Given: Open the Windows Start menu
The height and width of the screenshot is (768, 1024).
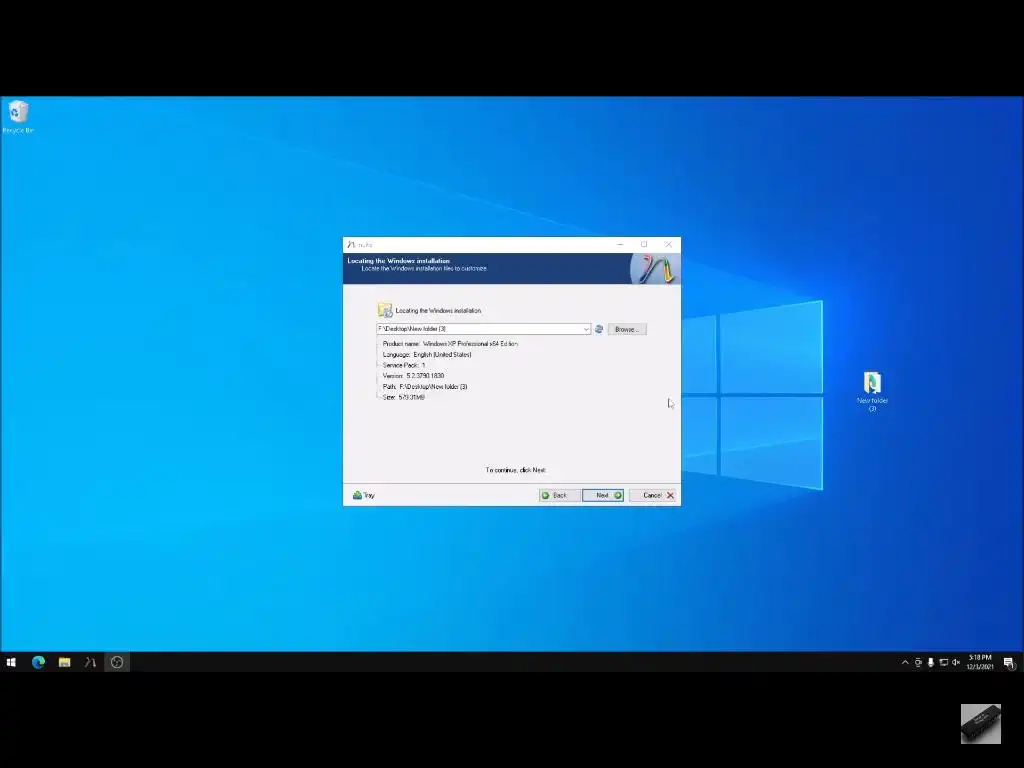Looking at the screenshot, I should pyautogui.click(x=11, y=662).
